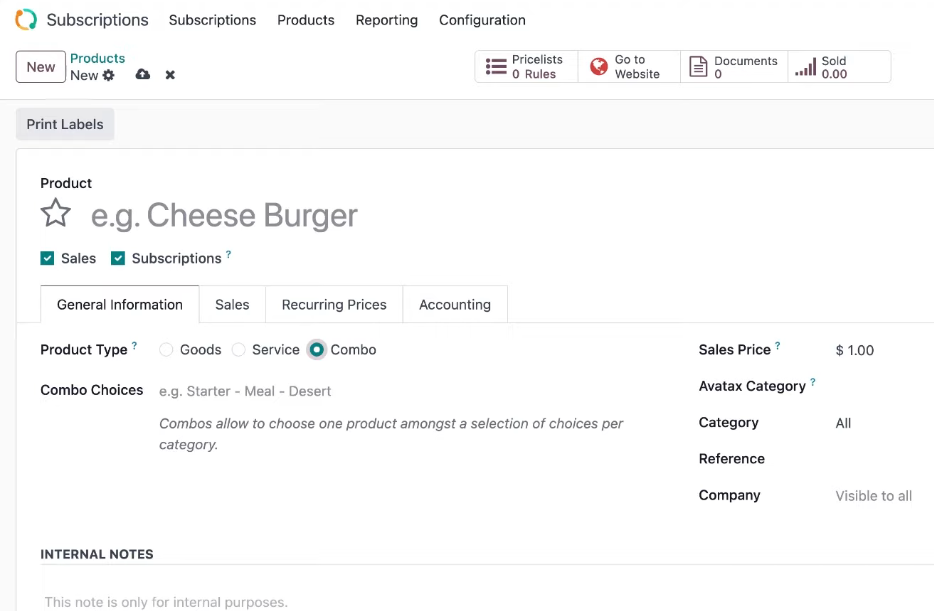Uncheck the Sales checkbox
Screen dimensions: 934x611
point(47,258)
